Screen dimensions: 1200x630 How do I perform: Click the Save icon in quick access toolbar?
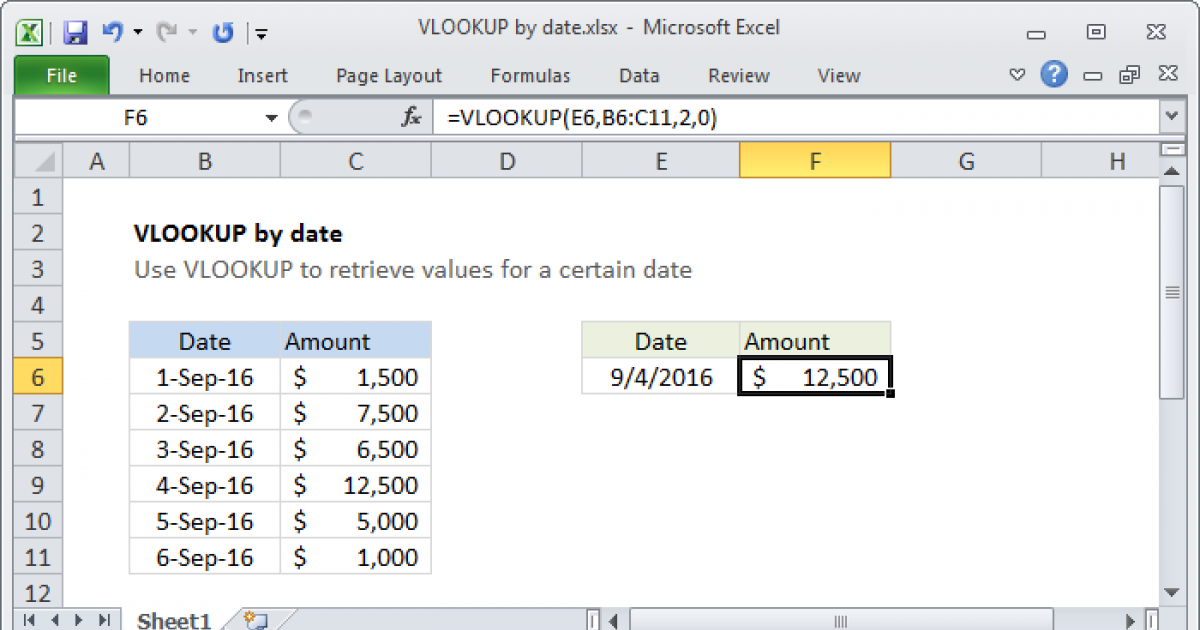[76, 32]
